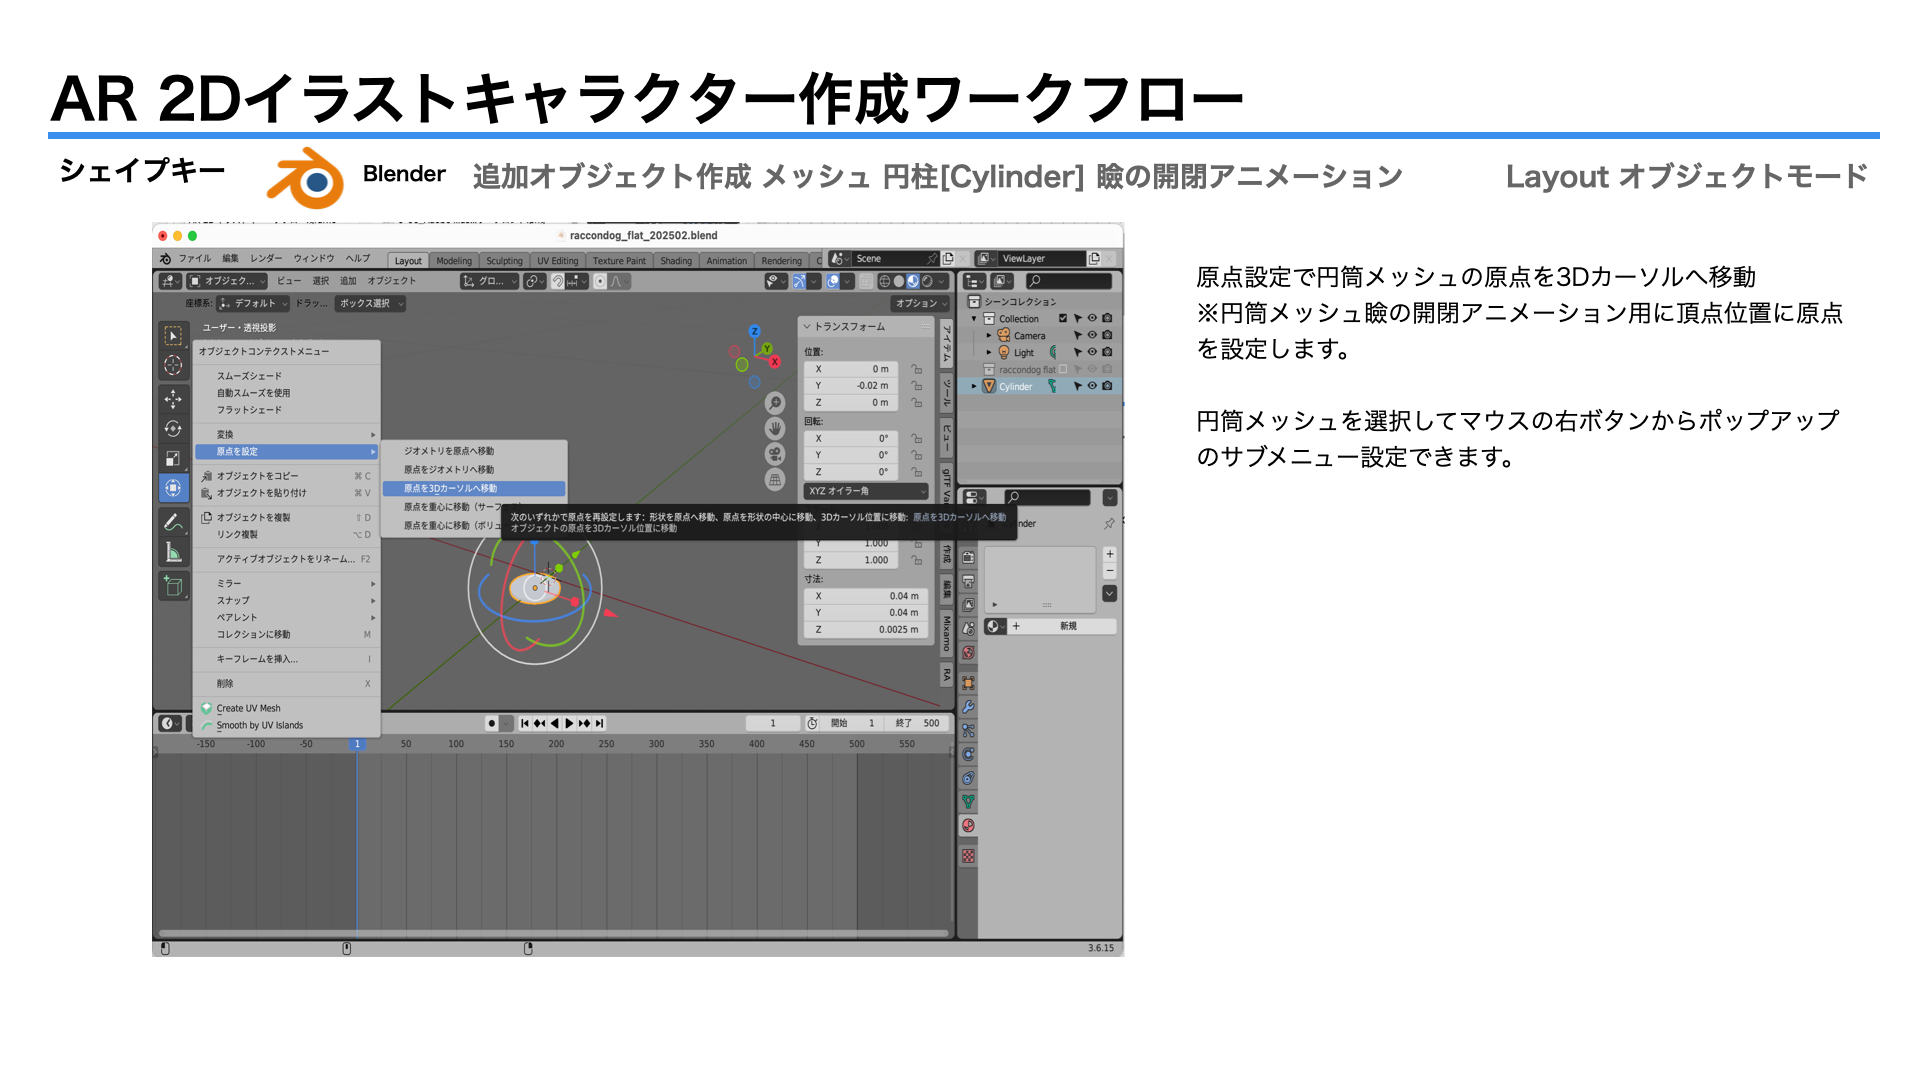Image resolution: width=1920 pixels, height=1080 pixels.
Task: Collapse the Collection tree arrow
Action: pos(974,319)
